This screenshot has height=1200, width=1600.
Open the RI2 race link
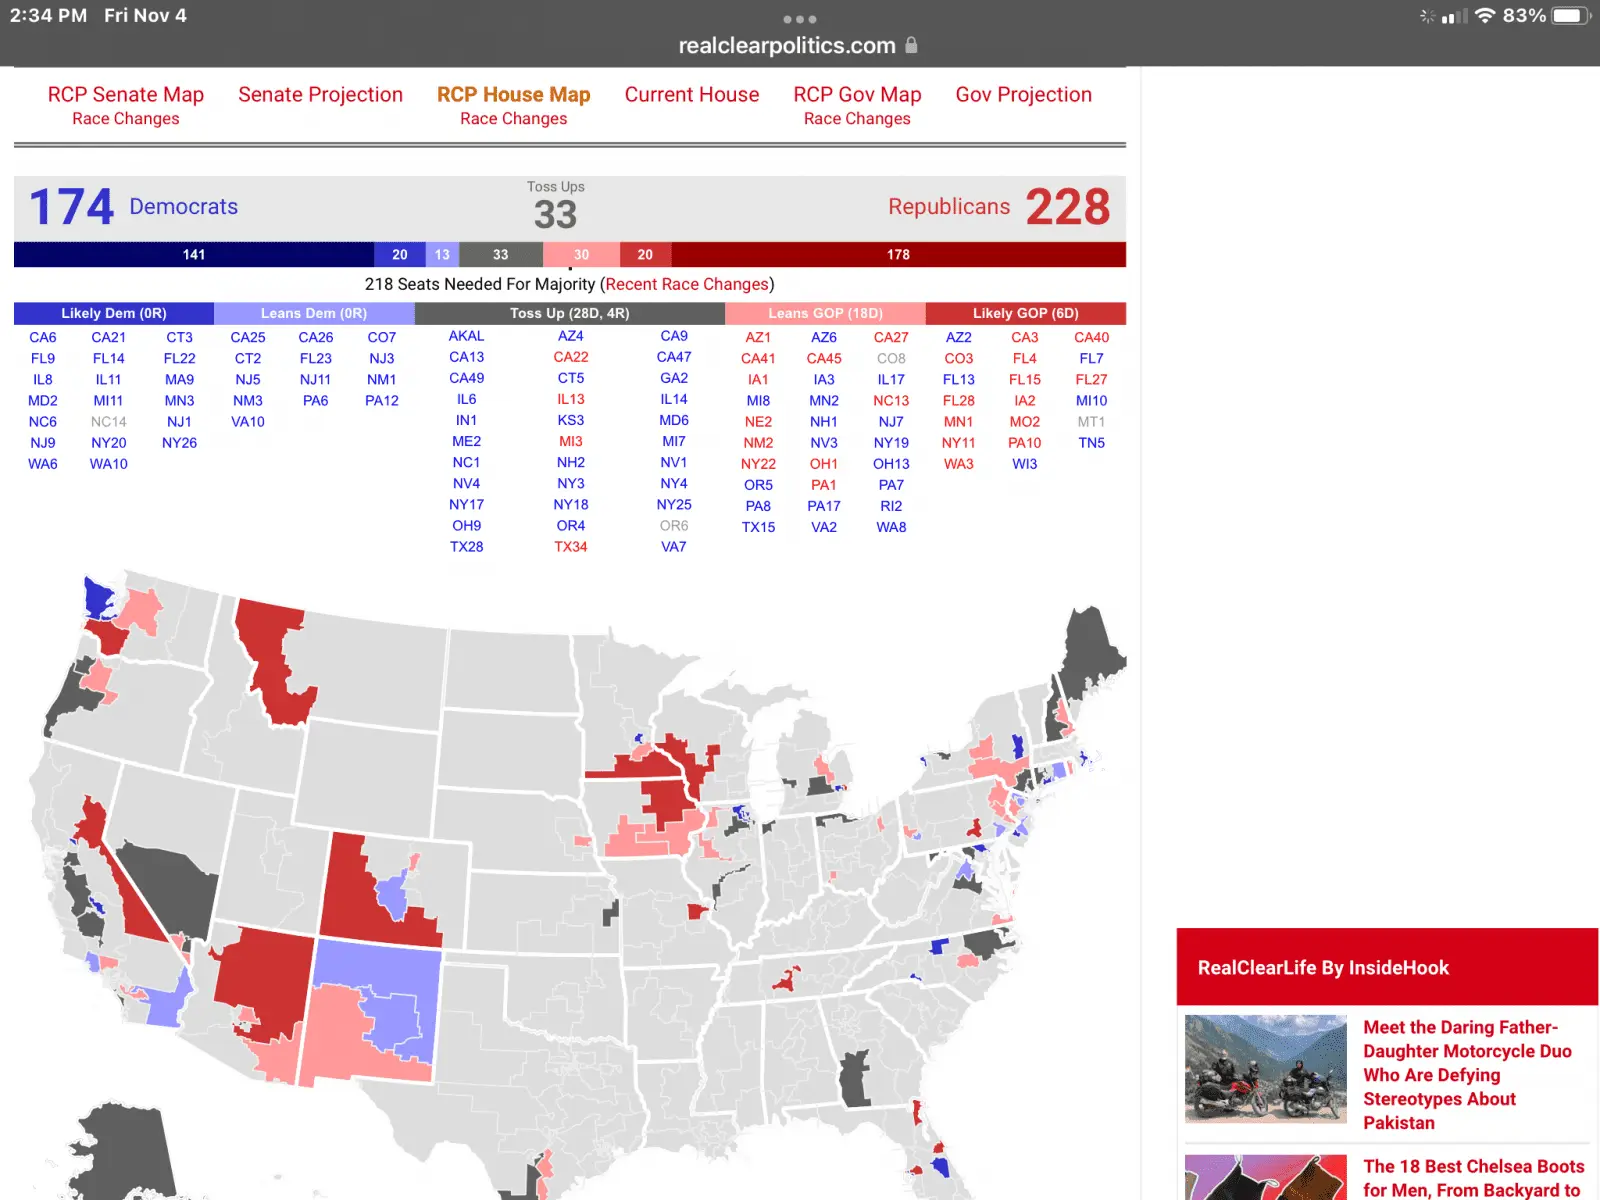click(891, 506)
